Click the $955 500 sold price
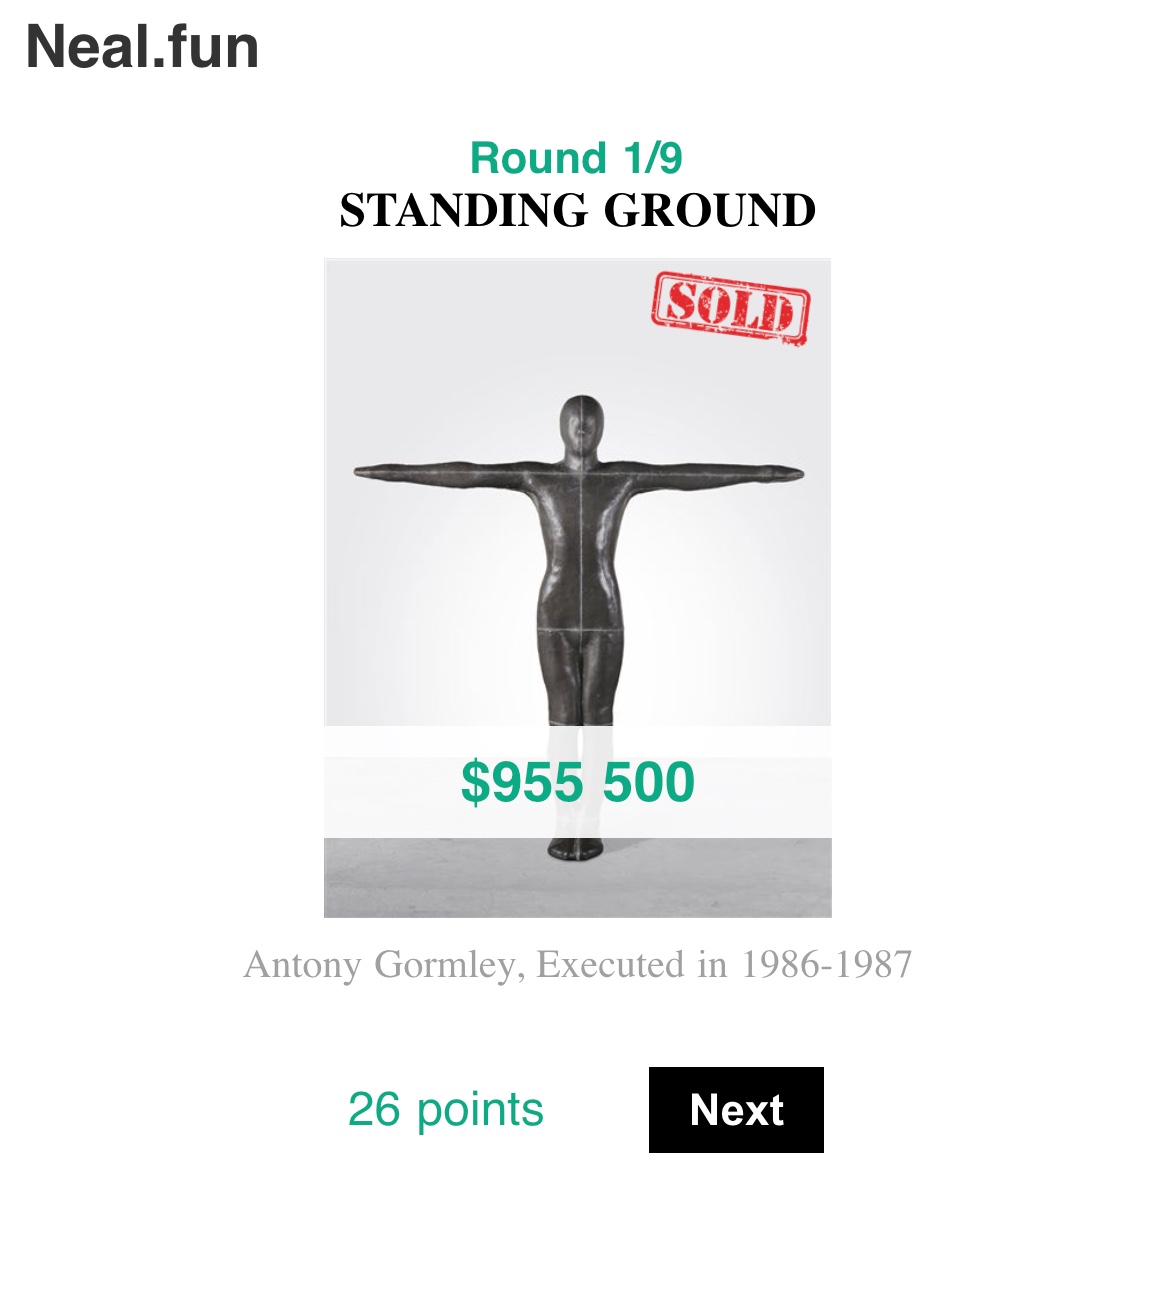 click(x=577, y=782)
